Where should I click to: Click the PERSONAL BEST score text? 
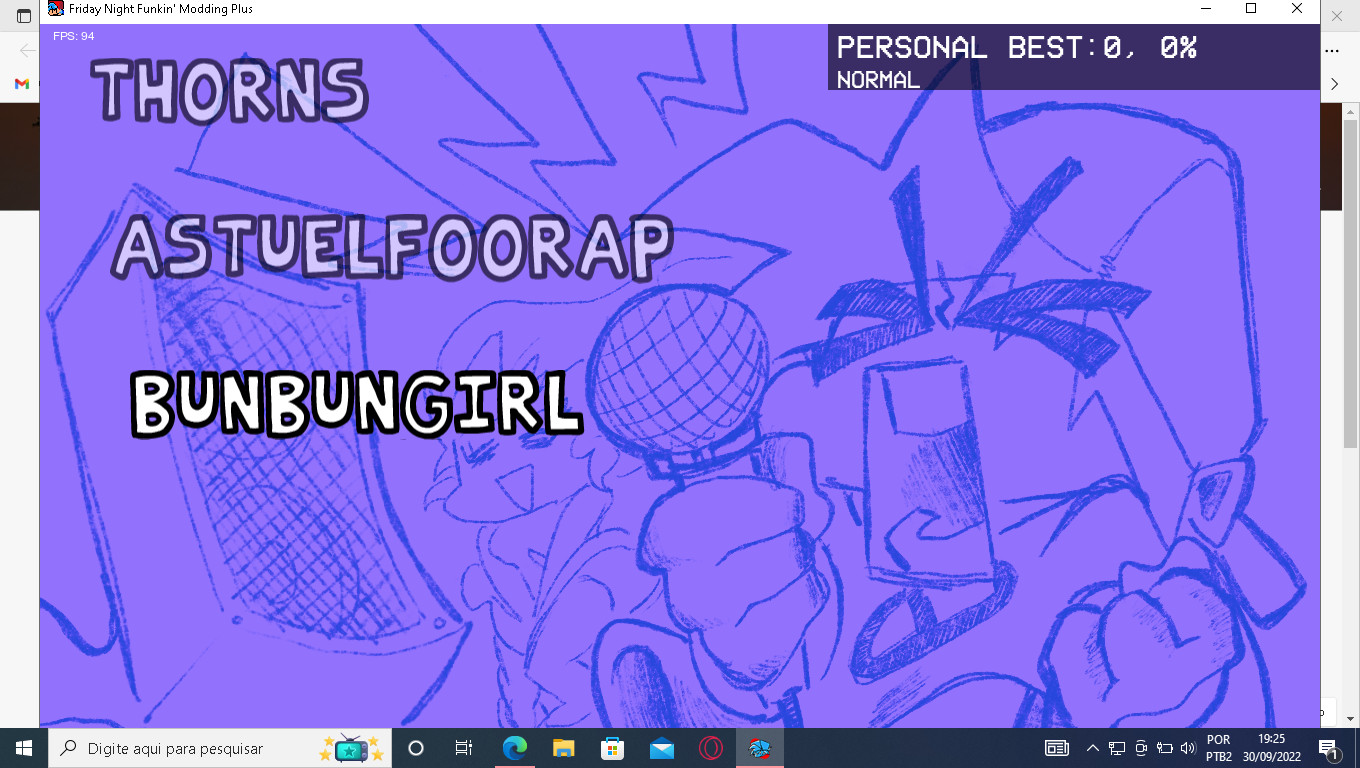point(1016,47)
